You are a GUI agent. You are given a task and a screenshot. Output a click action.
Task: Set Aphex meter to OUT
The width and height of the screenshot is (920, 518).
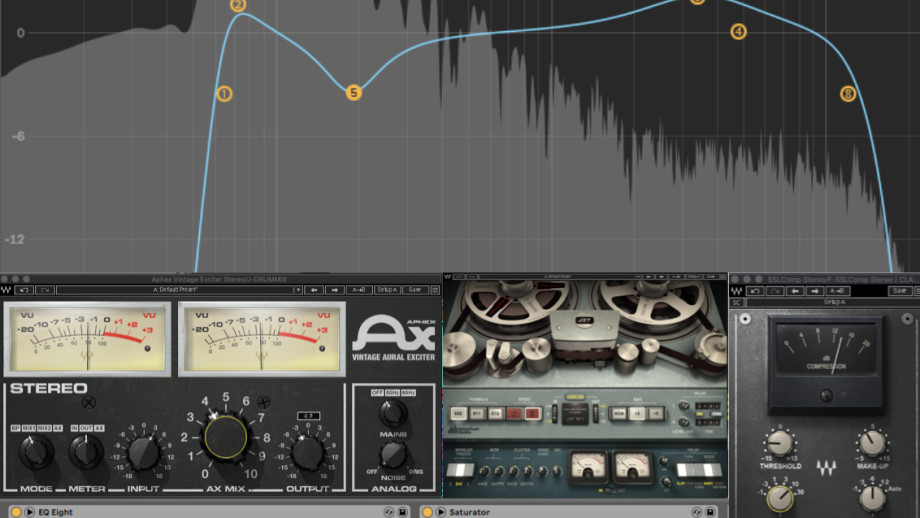point(86,428)
